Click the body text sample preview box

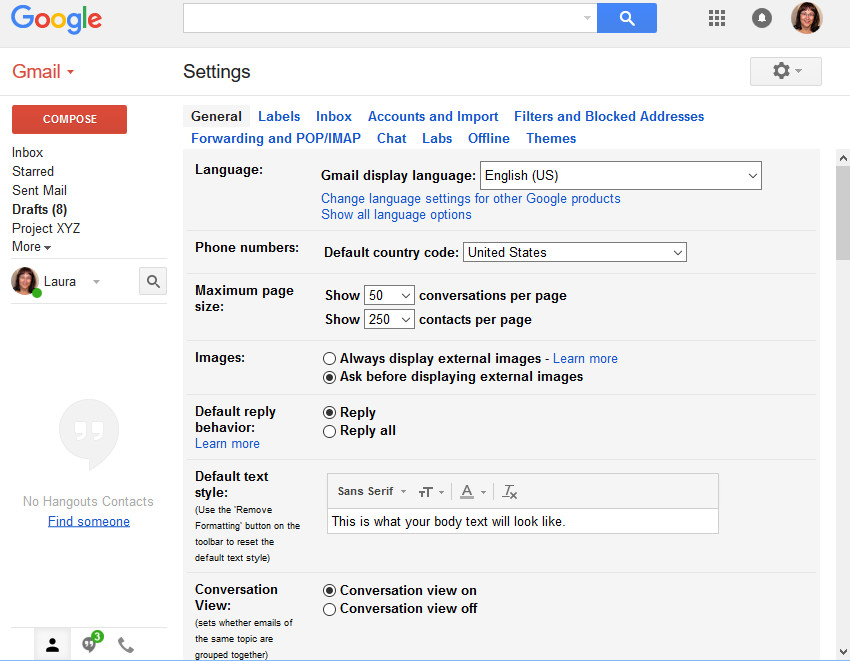point(523,521)
